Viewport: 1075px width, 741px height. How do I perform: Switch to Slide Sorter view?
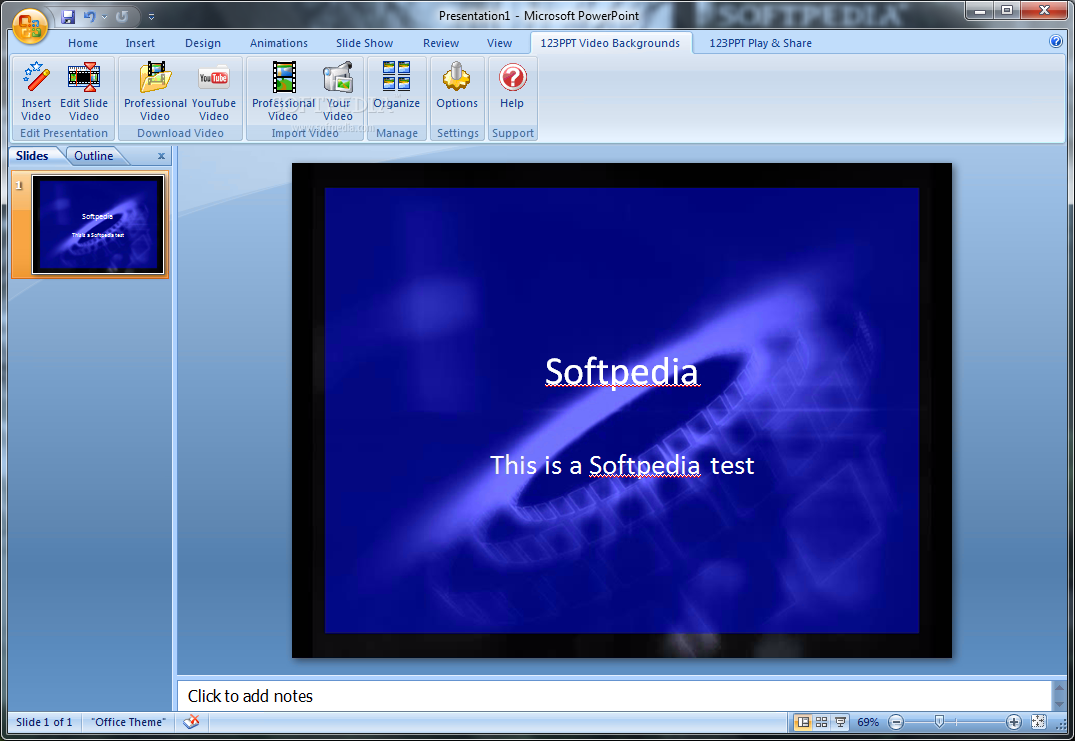point(821,722)
